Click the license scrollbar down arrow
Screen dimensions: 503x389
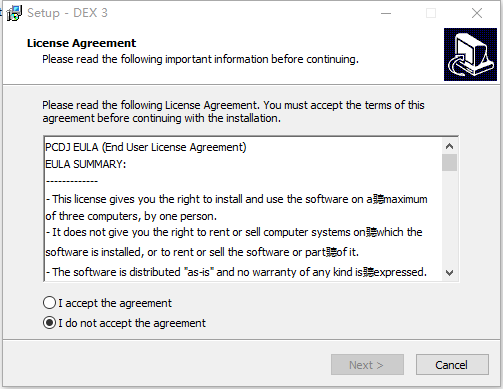(449, 273)
